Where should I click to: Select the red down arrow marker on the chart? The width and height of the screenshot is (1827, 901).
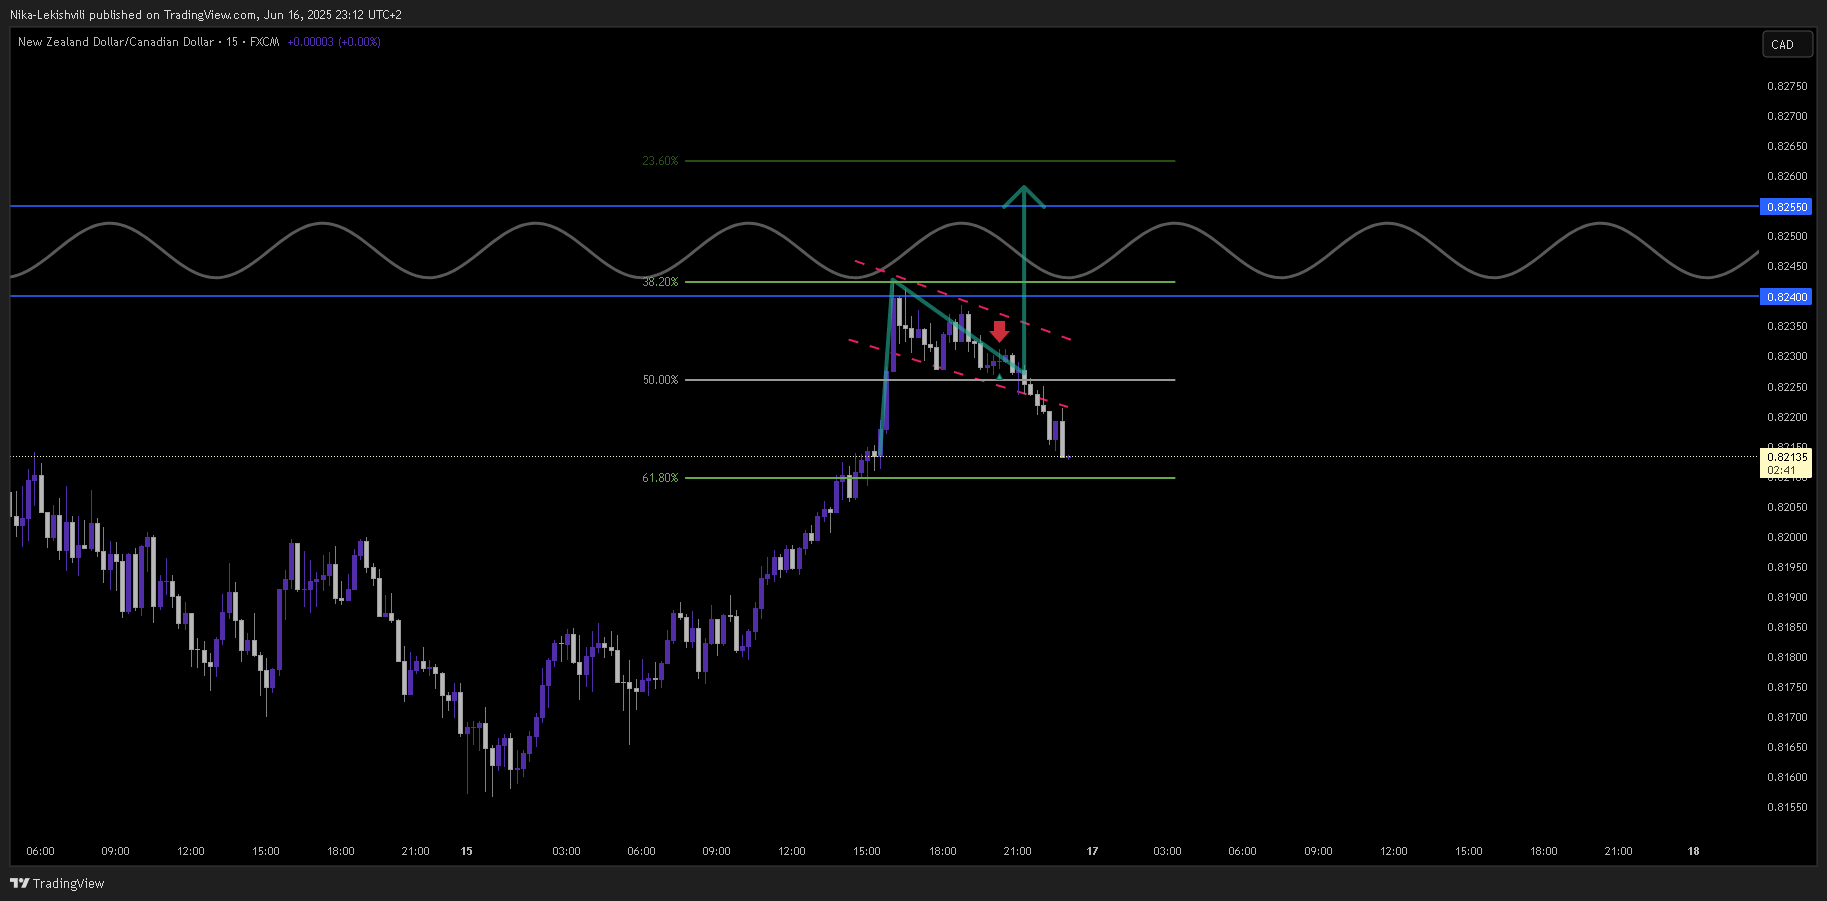pos(999,331)
